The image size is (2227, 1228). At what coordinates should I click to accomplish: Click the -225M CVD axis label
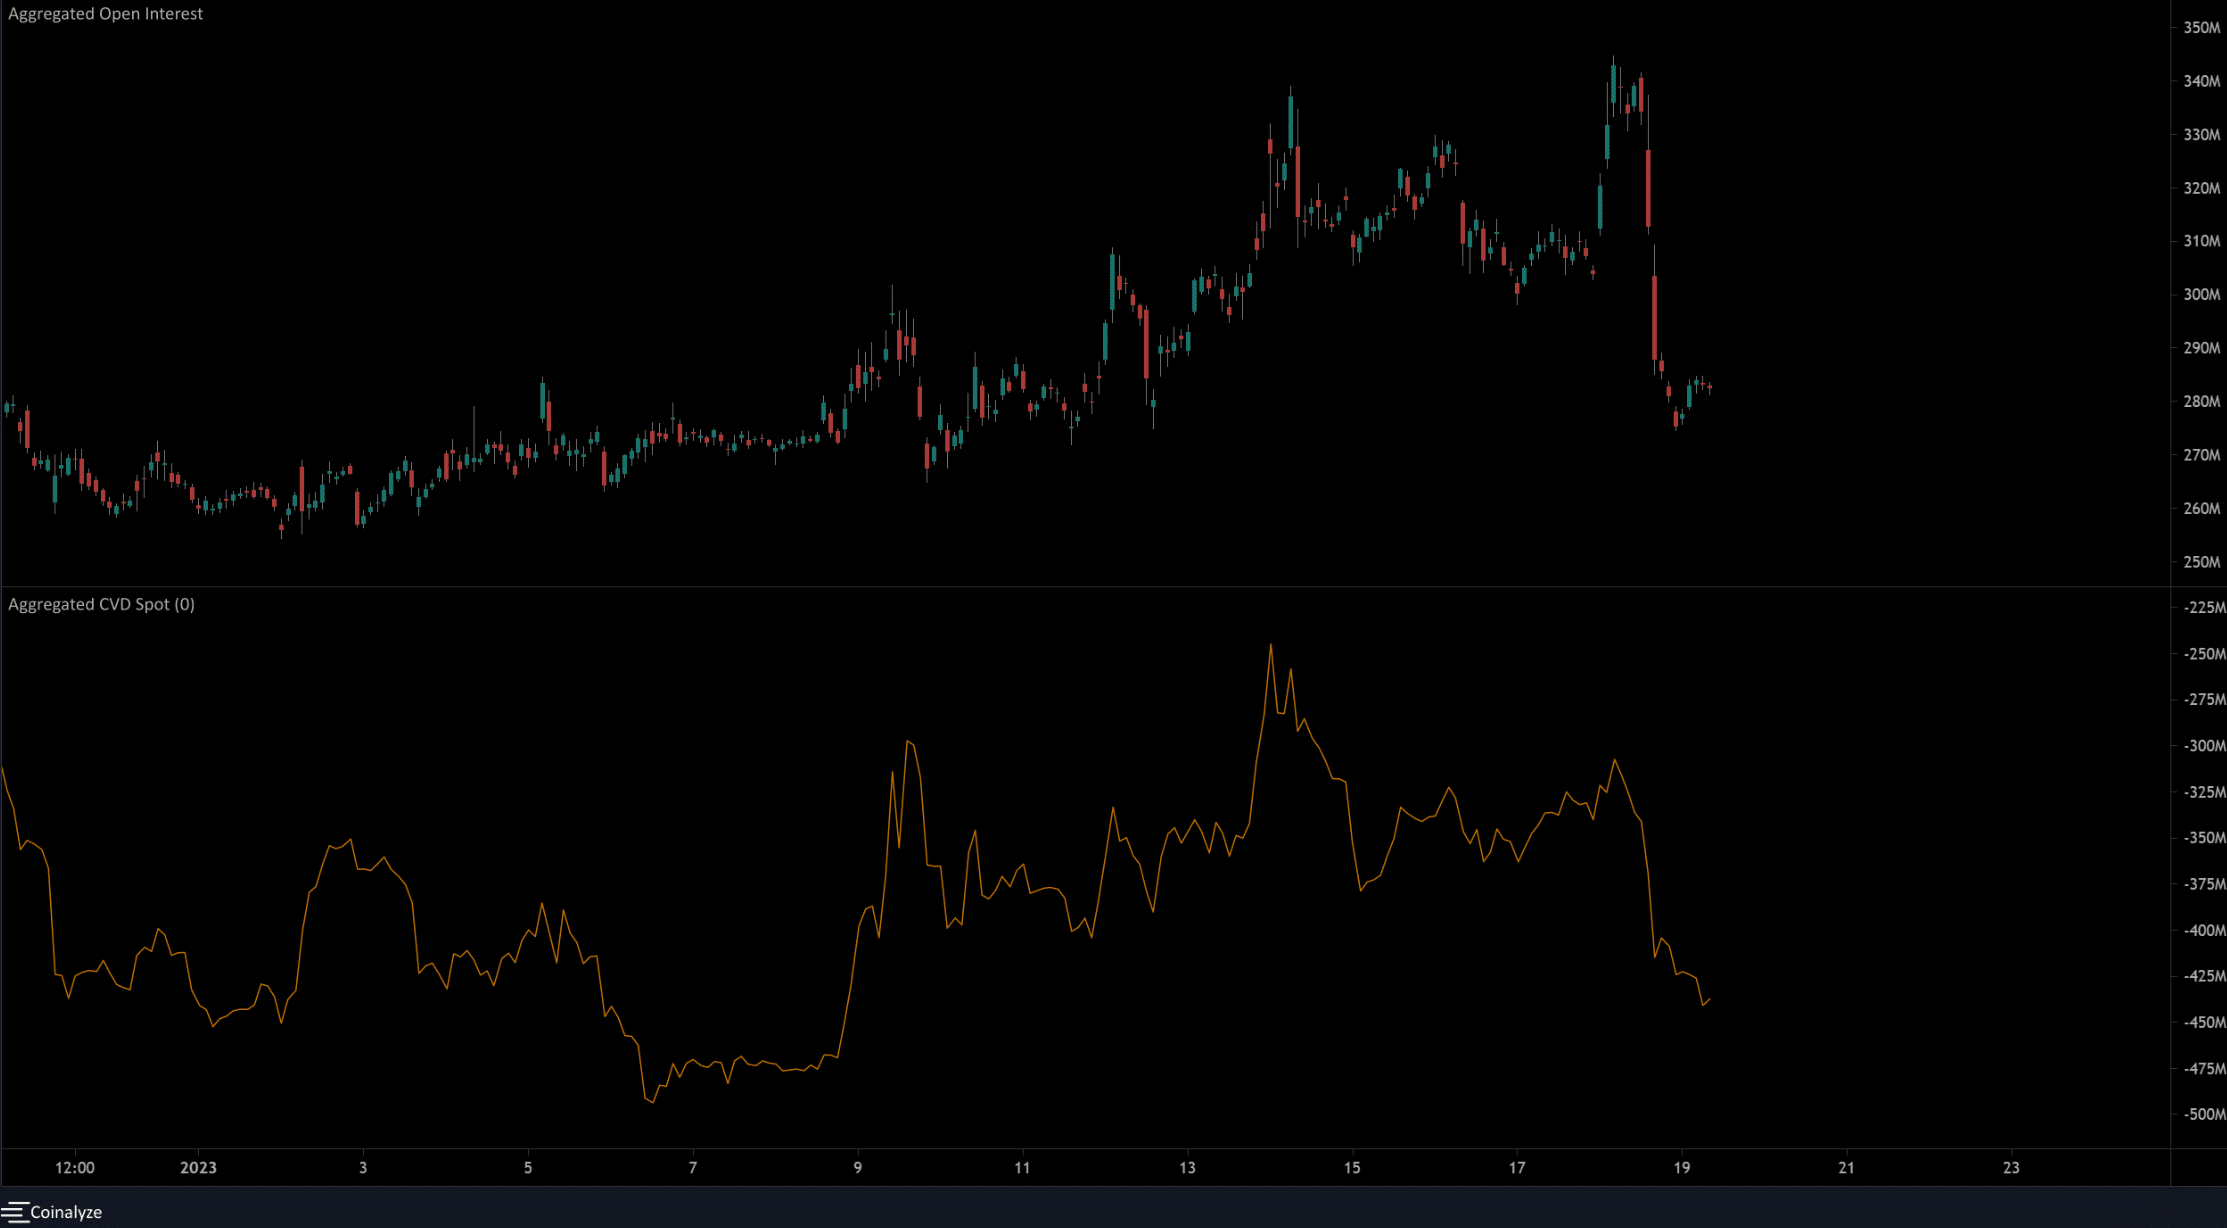(x=2204, y=607)
